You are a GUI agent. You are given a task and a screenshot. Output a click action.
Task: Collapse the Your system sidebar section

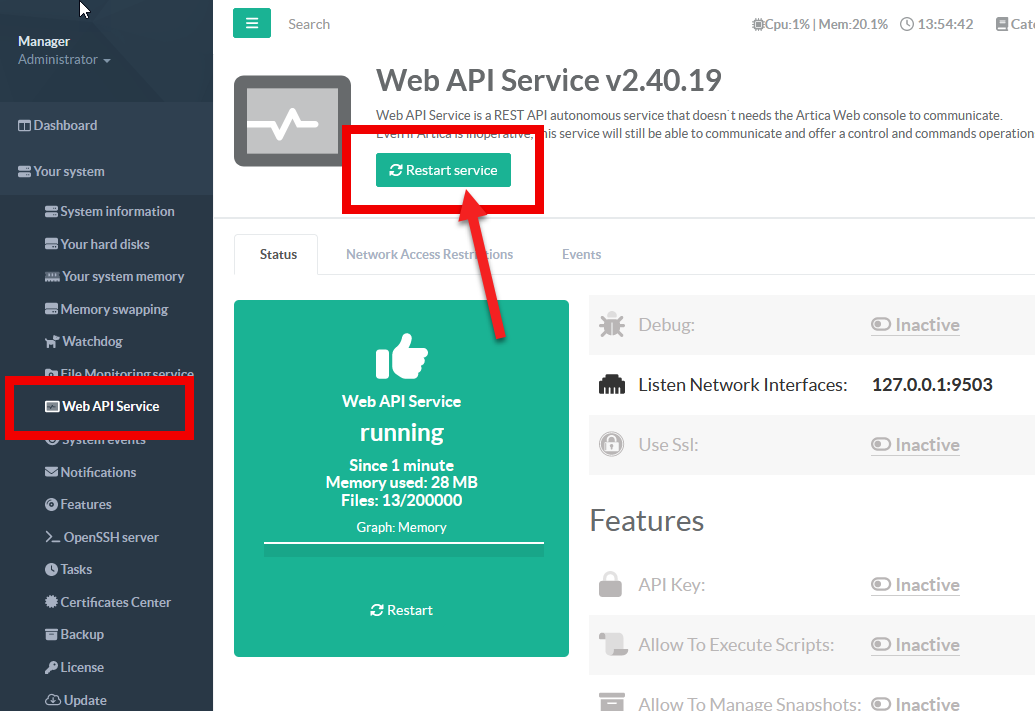coord(68,172)
